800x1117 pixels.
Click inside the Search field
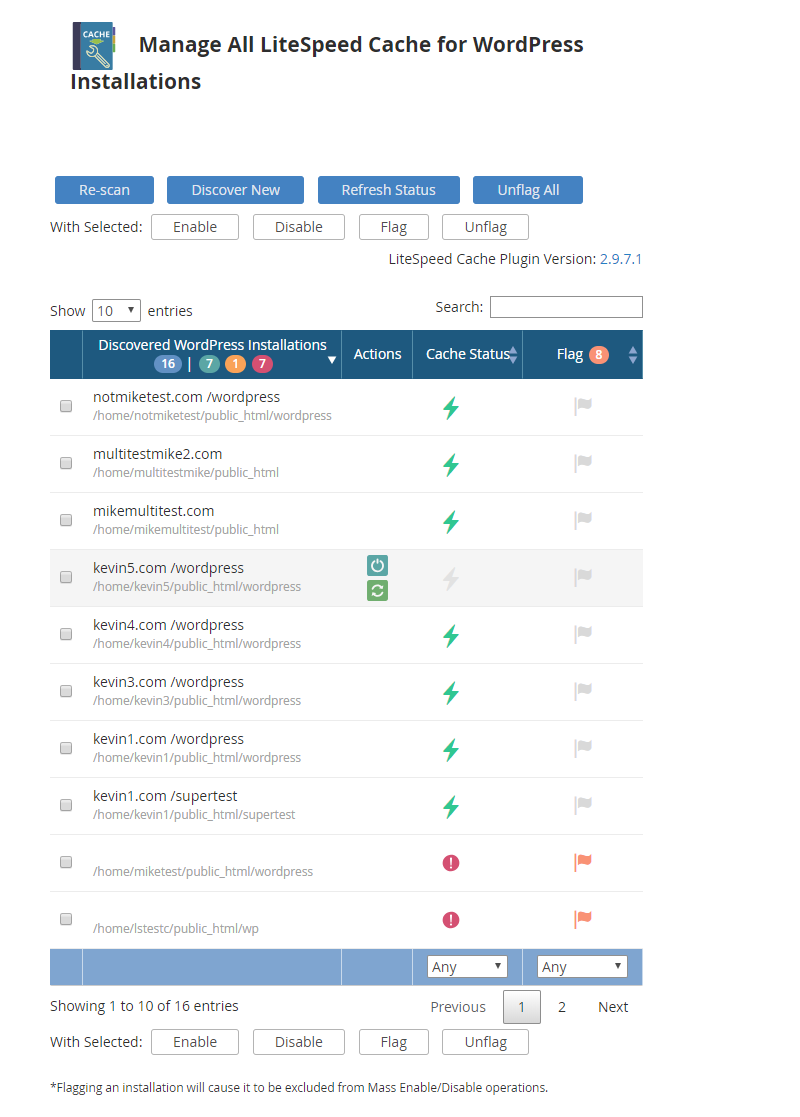coord(566,306)
